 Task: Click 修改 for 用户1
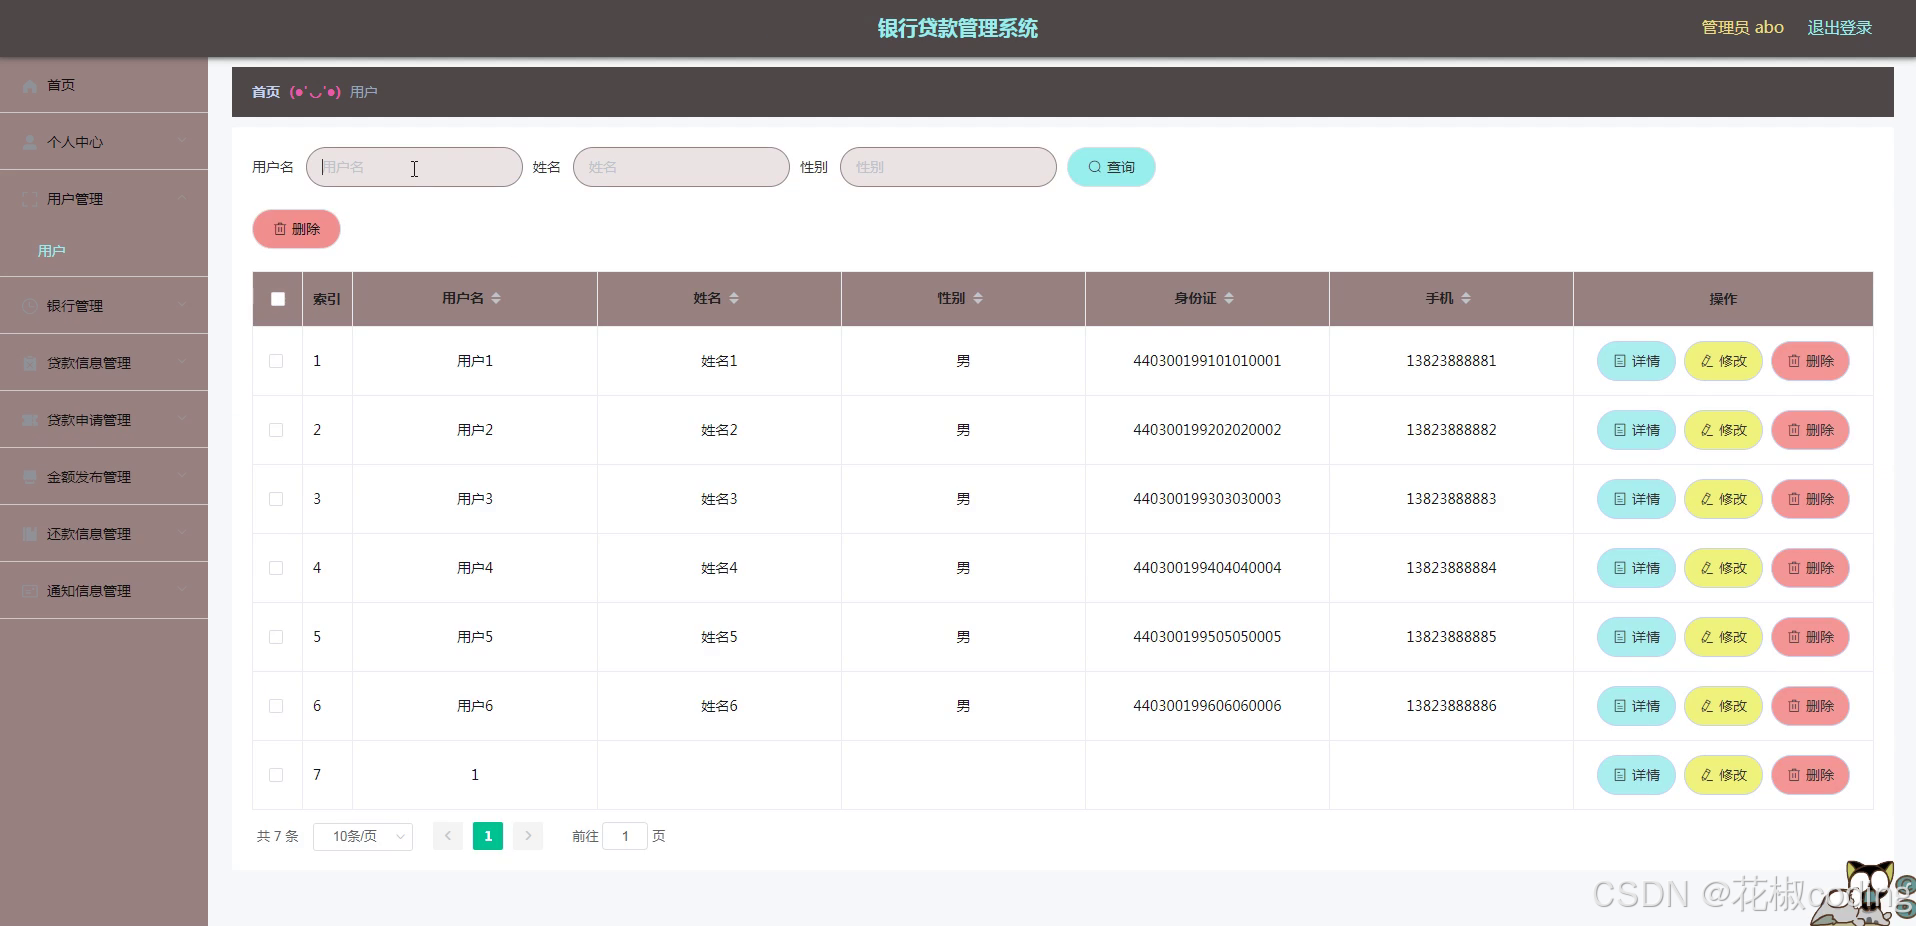1723,361
